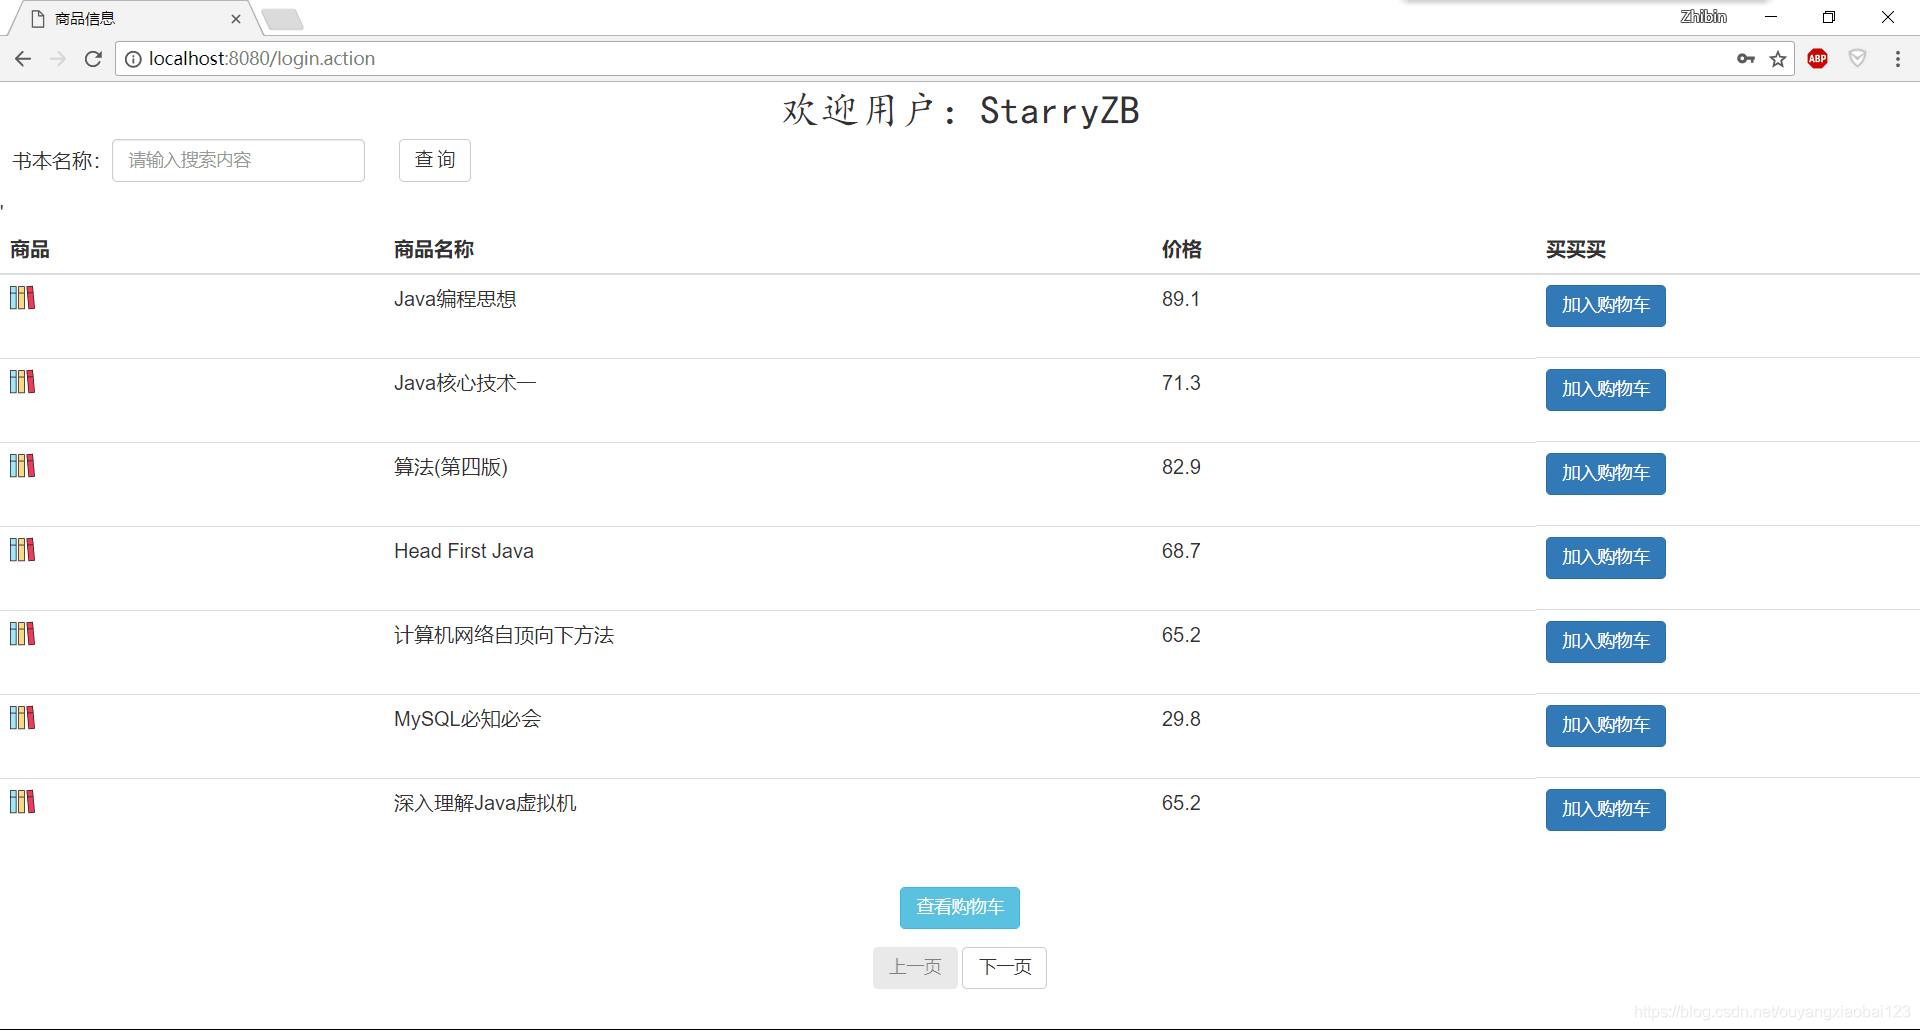
Task: Click the 商品 column header
Action: pyautogui.click(x=30, y=249)
